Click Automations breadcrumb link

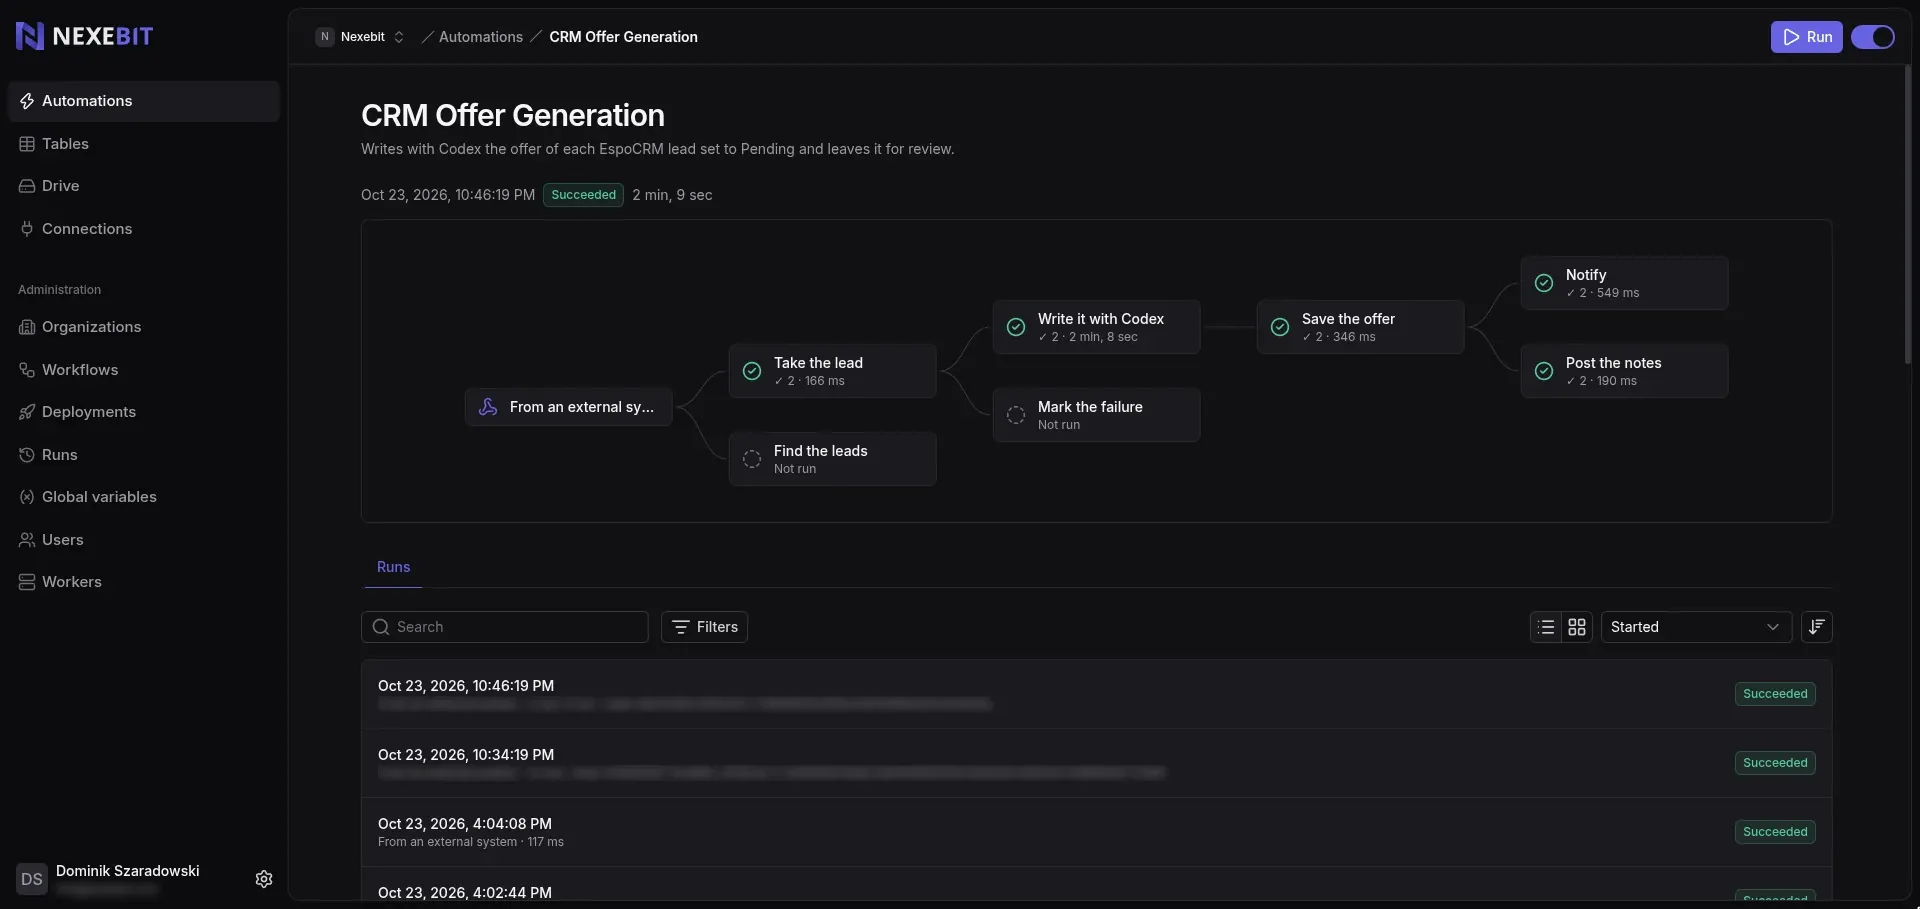(481, 37)
